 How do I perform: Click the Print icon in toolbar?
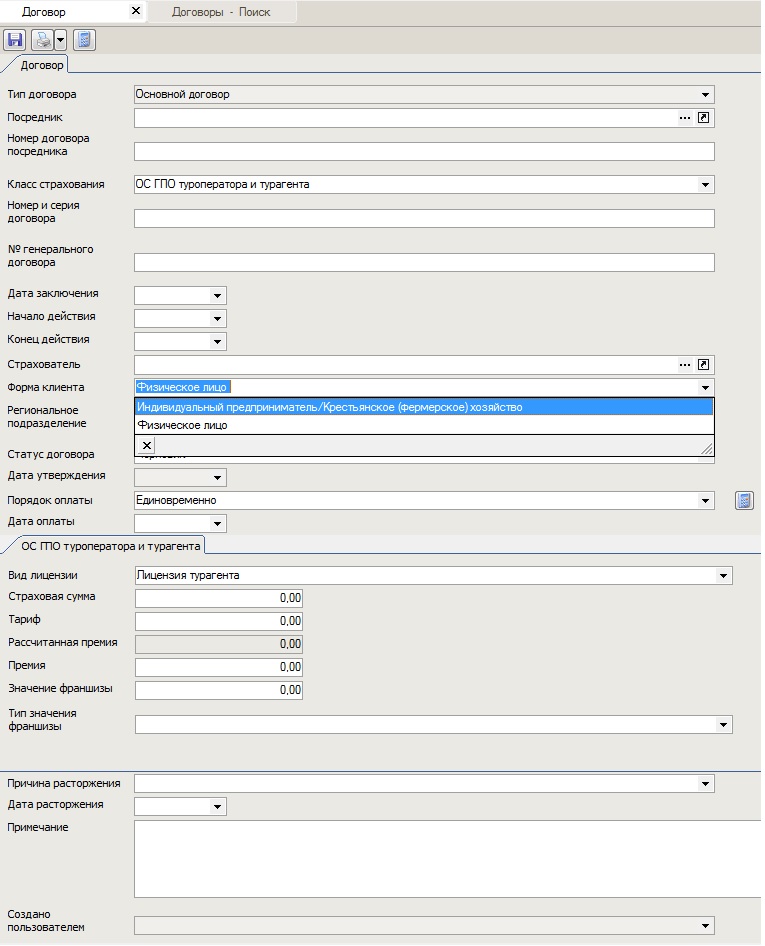[x=43, y=40]
